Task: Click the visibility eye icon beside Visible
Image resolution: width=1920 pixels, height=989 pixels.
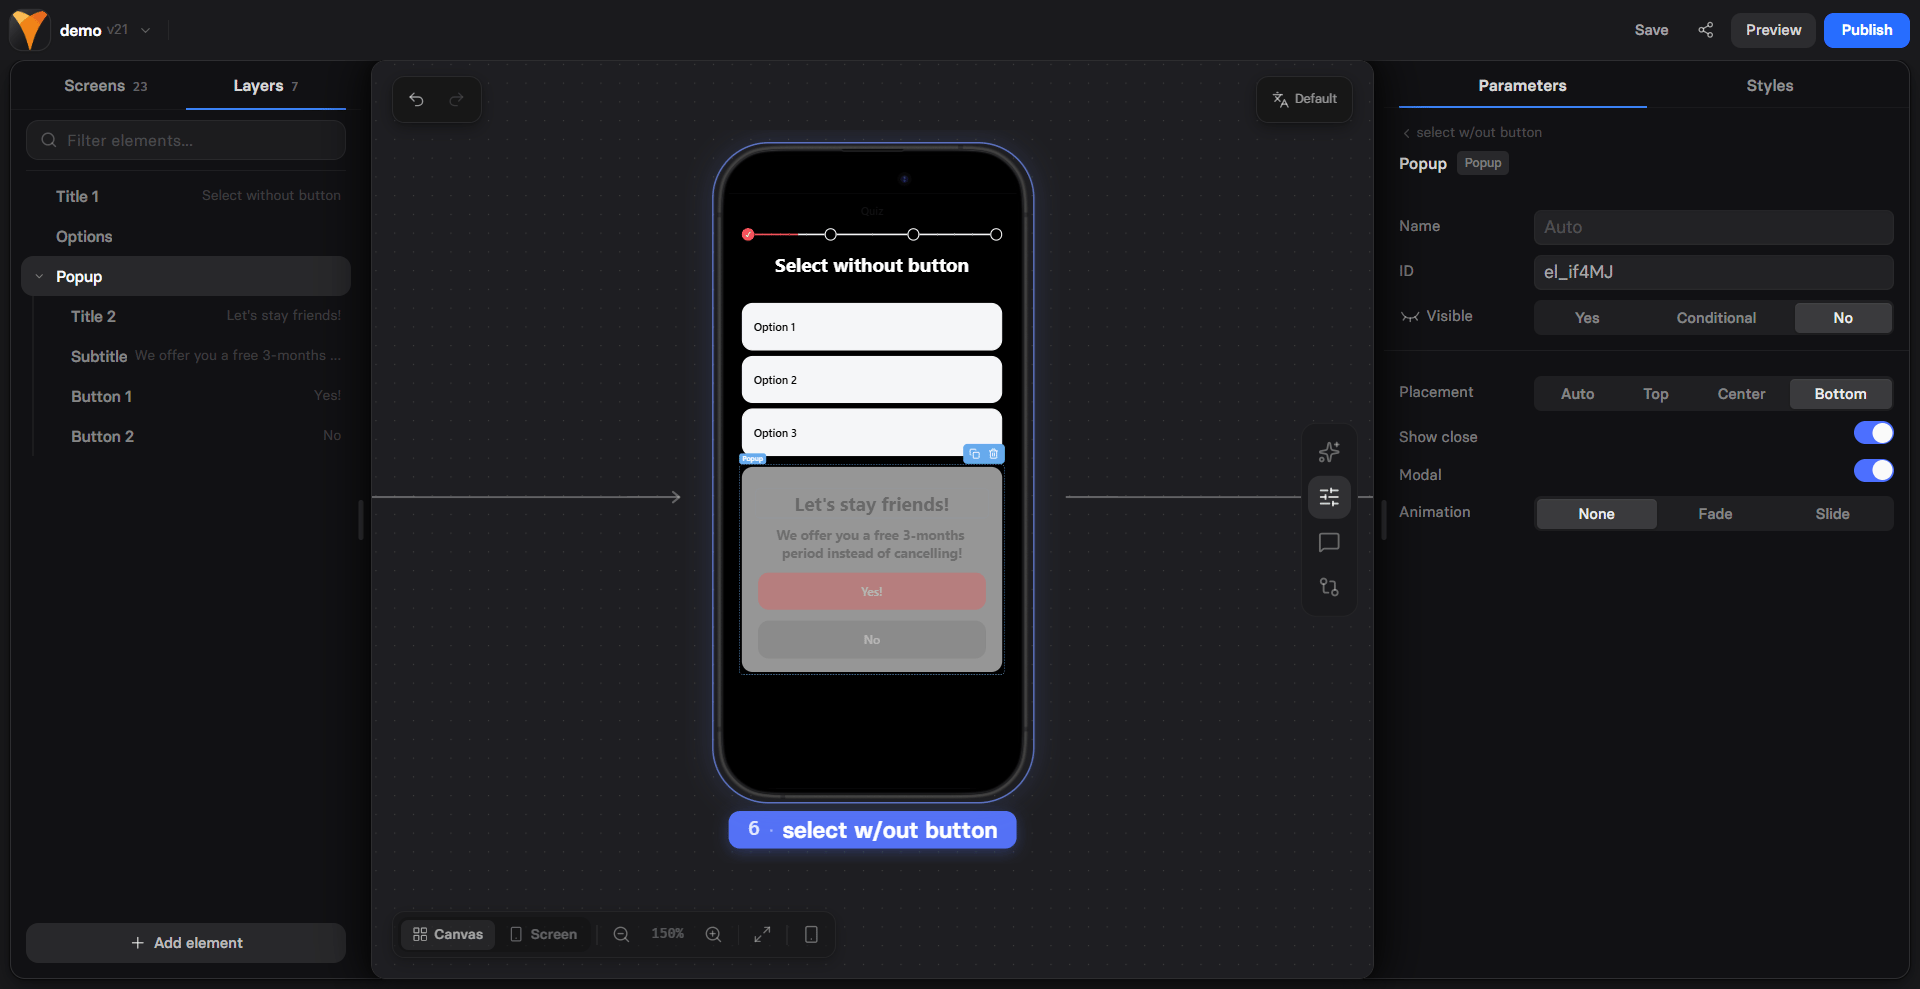Action: coord(1410,317)
